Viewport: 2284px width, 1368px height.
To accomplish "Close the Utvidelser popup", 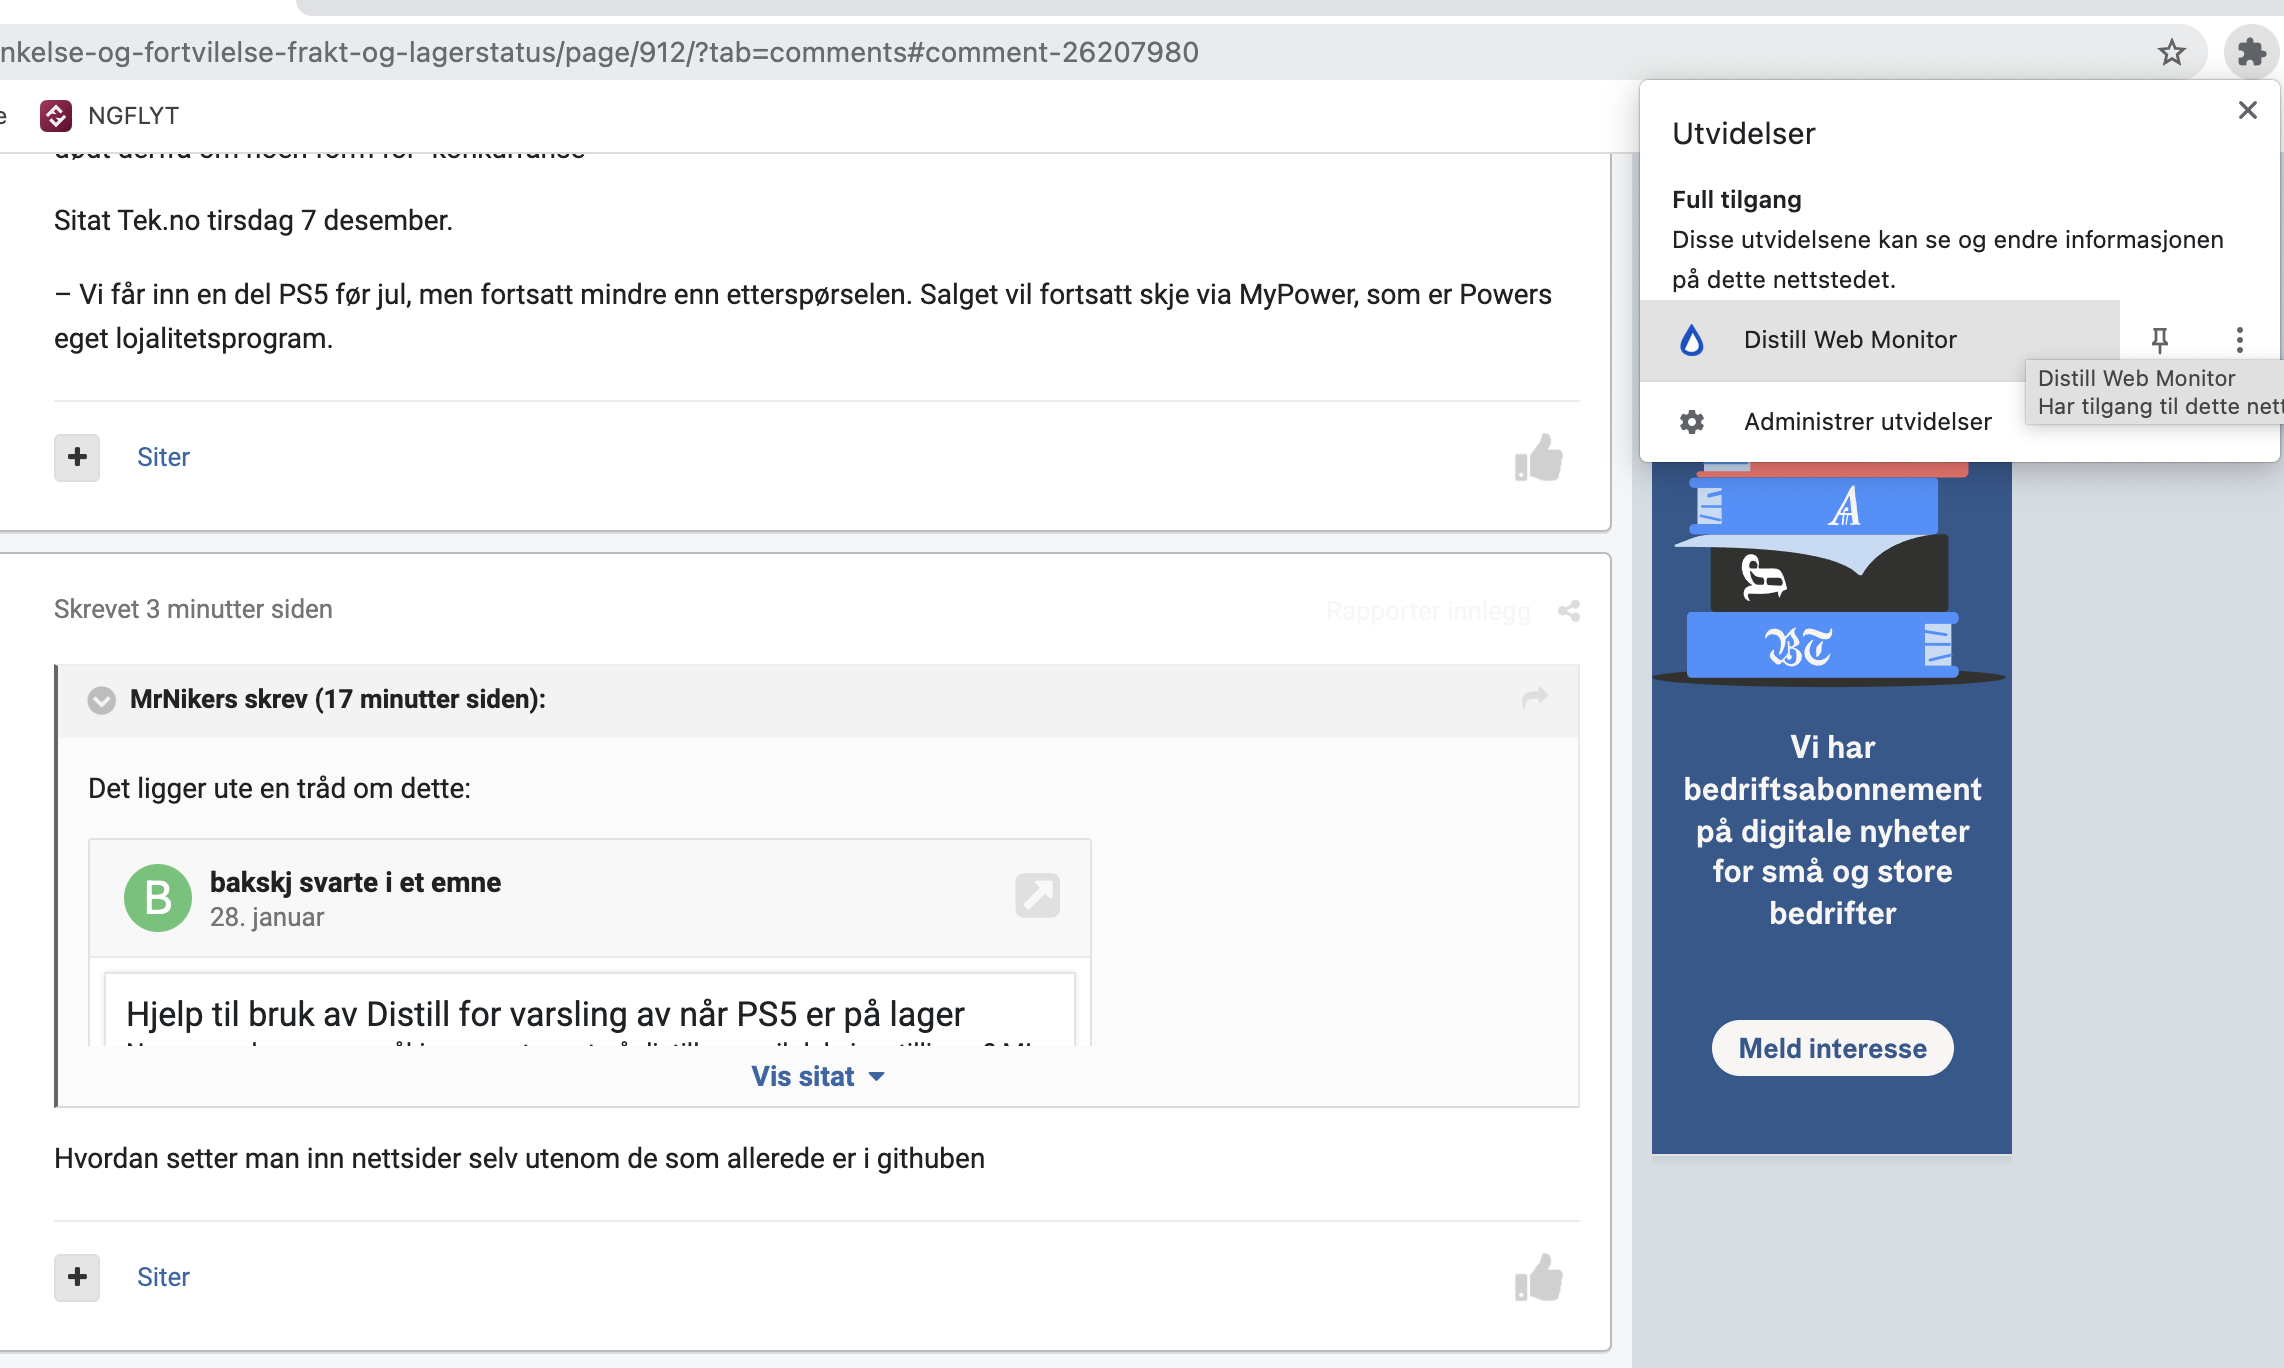I will (2247, 110).
